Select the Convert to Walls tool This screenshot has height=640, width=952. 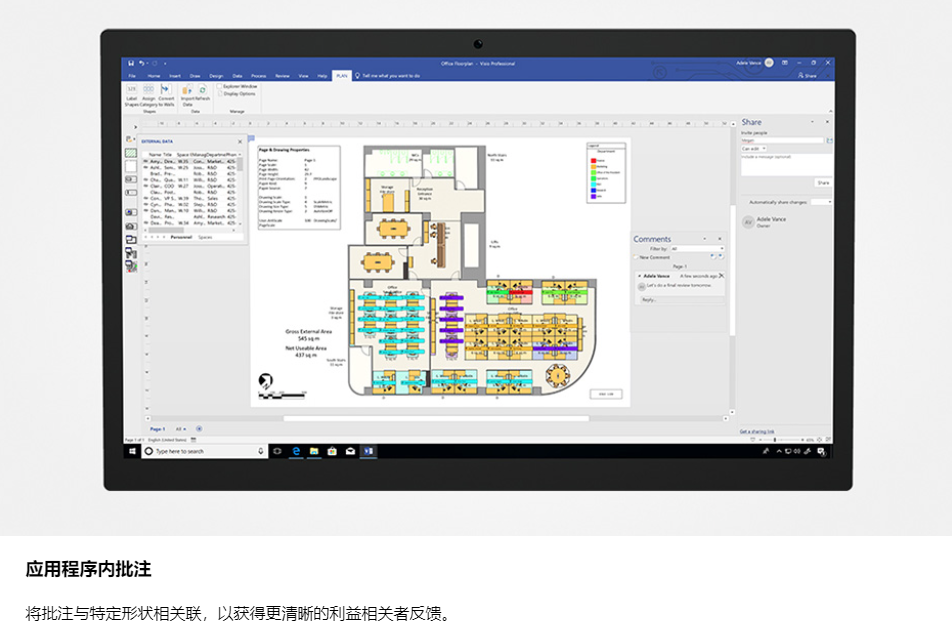pos(165,90)
